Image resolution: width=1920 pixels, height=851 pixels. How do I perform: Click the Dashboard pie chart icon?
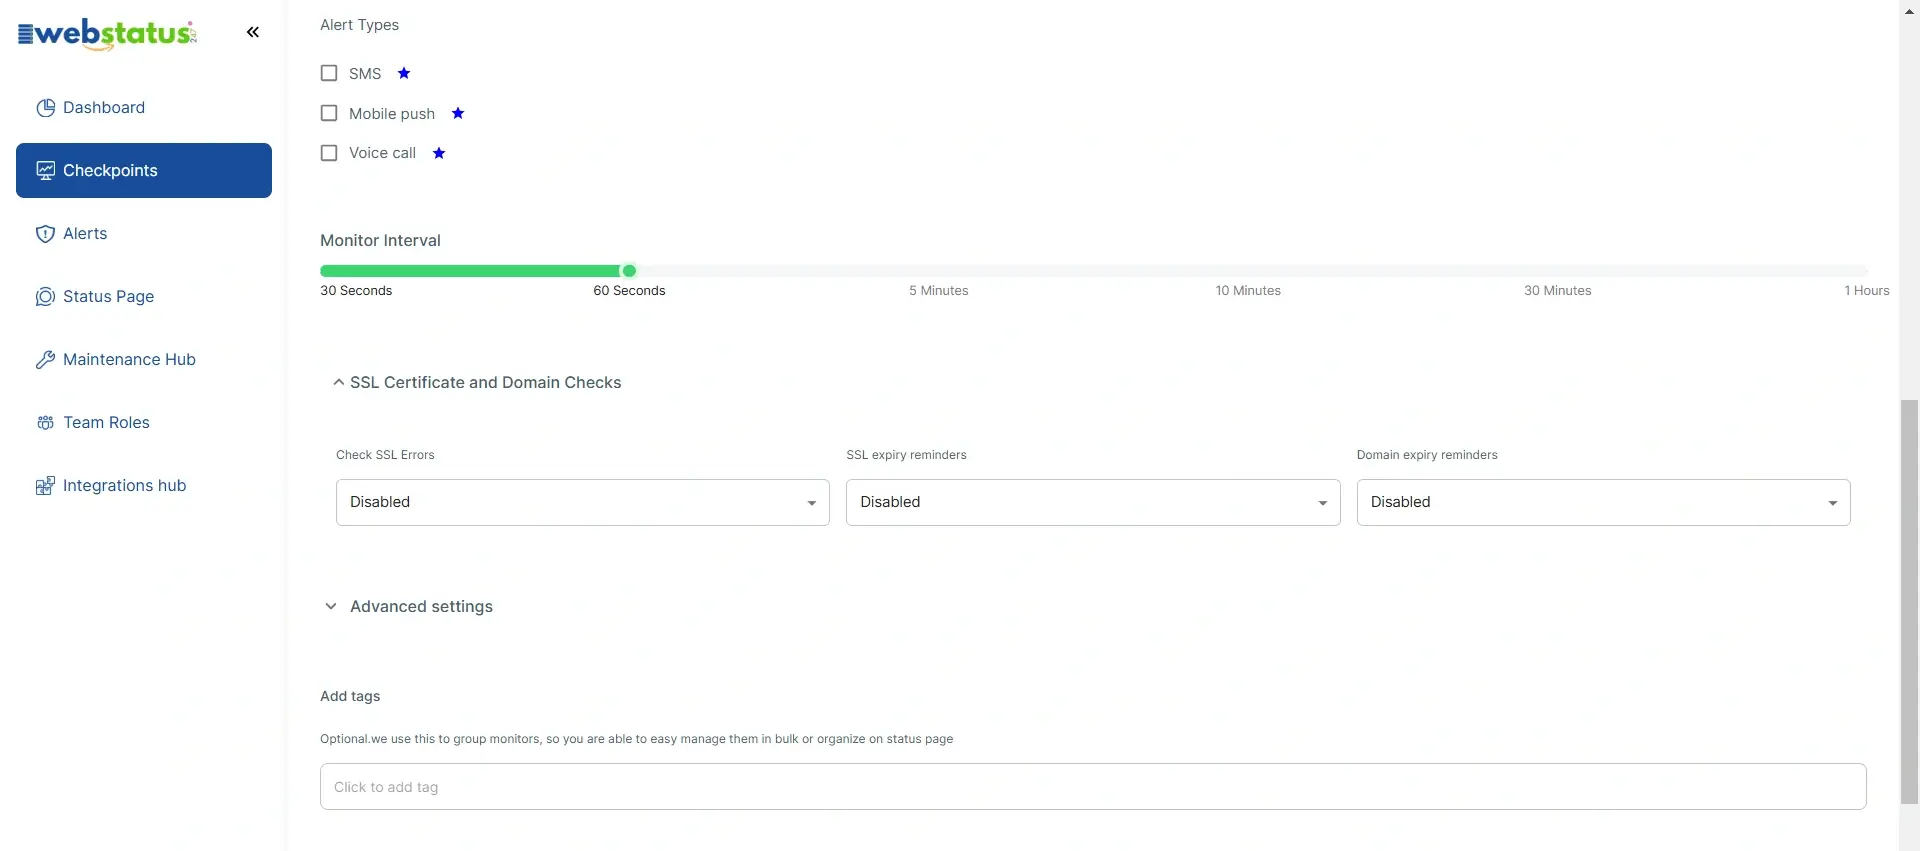[45, 108]
